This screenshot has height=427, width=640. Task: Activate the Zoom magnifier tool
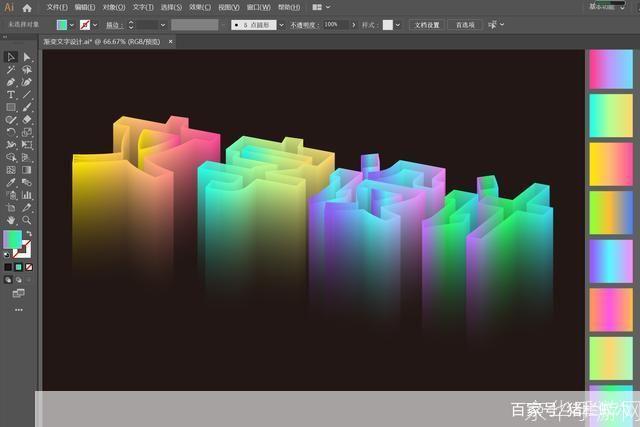point(27,219)
